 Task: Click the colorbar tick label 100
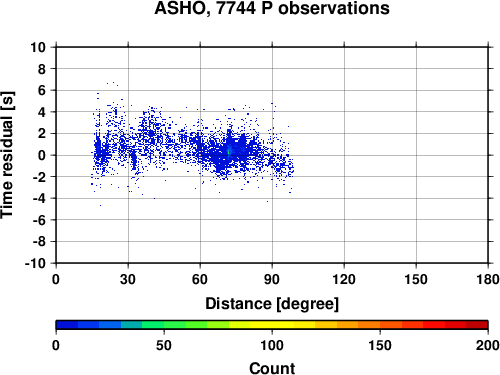coord(272,345)
